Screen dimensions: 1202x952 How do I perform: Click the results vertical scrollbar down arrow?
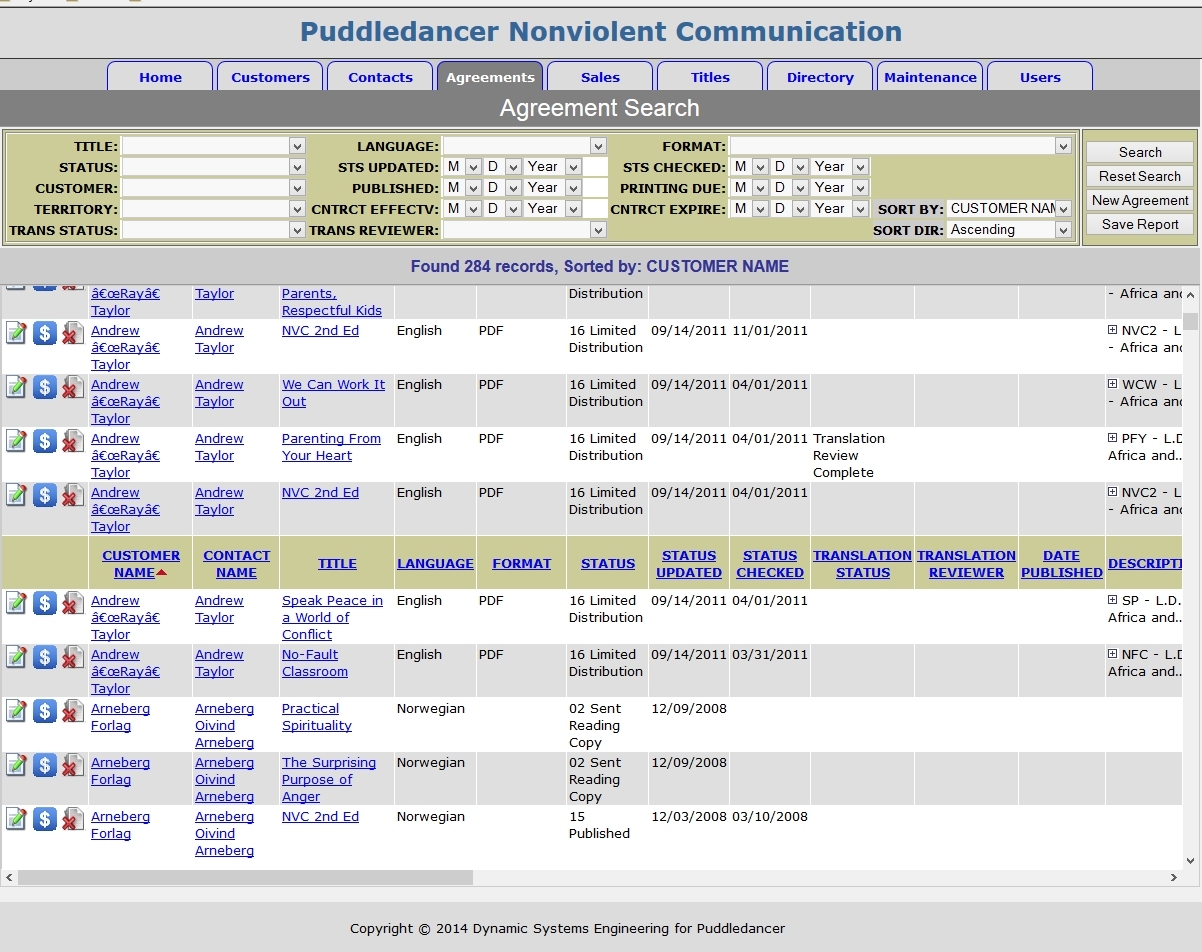click(1190, 860)
